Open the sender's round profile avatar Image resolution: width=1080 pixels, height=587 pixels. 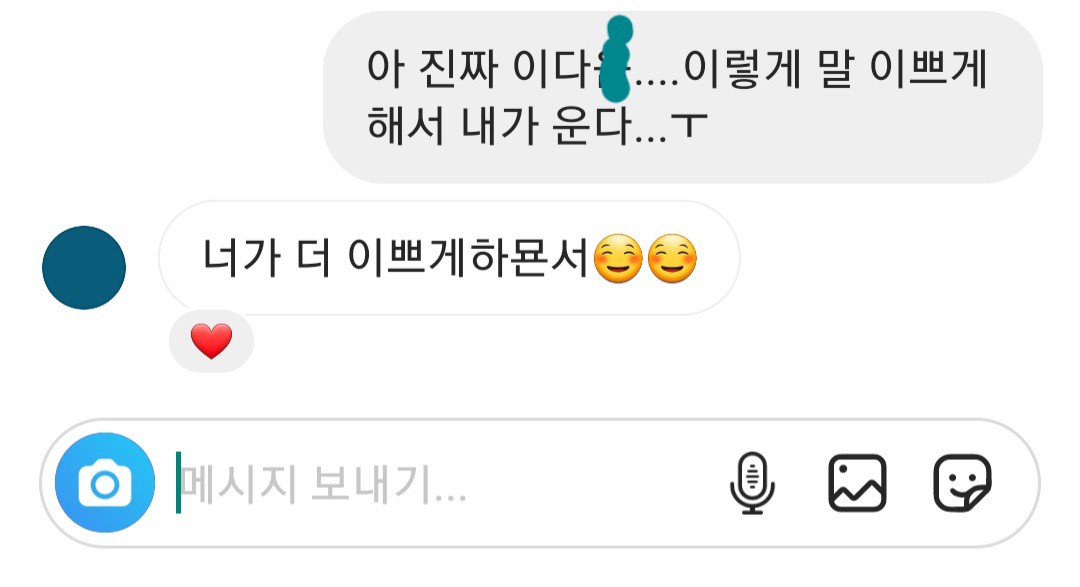[x=84, y=268]
